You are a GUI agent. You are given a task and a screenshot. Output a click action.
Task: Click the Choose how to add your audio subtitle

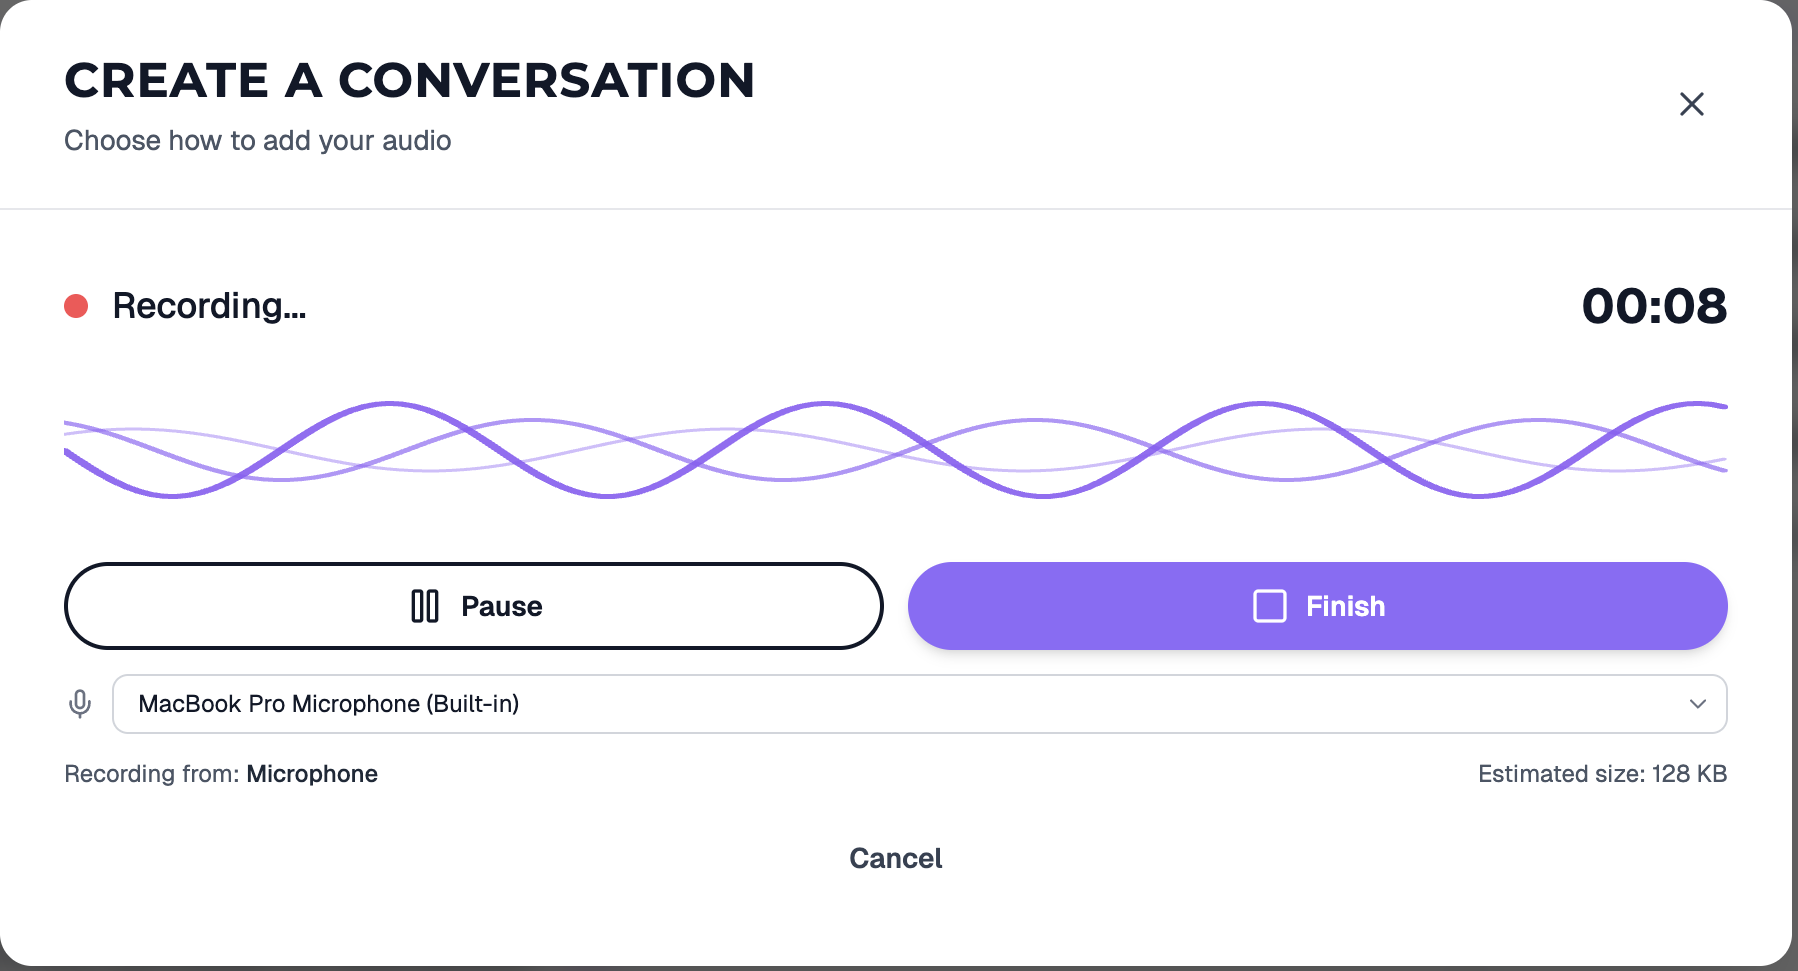[x=257, y=140]
